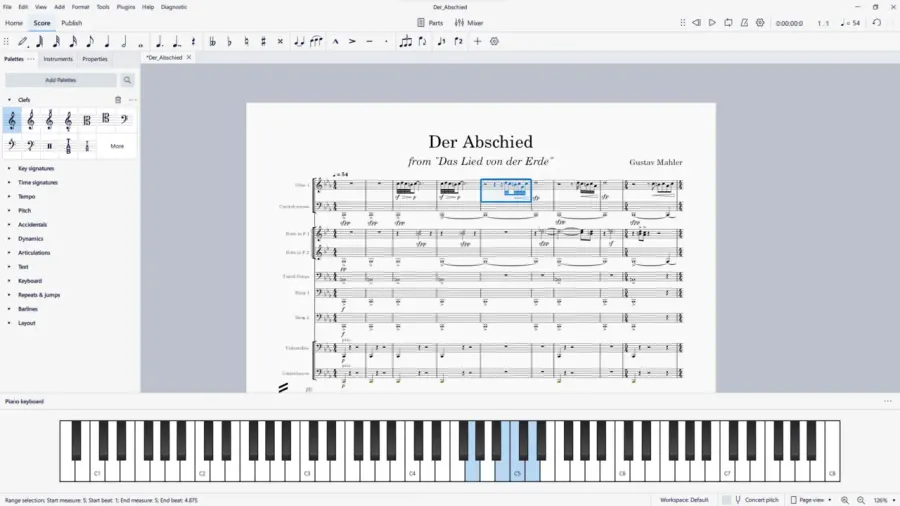900x506 pixels.
Task: Flip note direction with the flip icon
Action: coord(422,41)
